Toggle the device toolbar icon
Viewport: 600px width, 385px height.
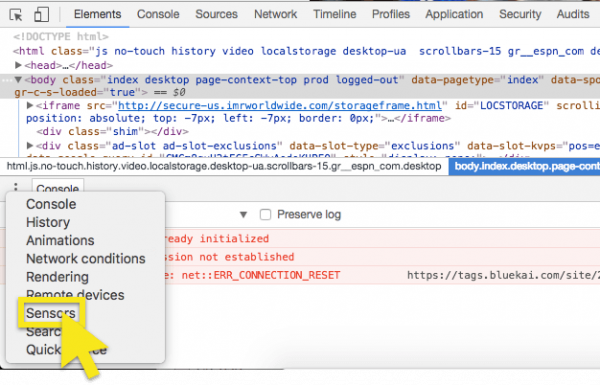41,15
